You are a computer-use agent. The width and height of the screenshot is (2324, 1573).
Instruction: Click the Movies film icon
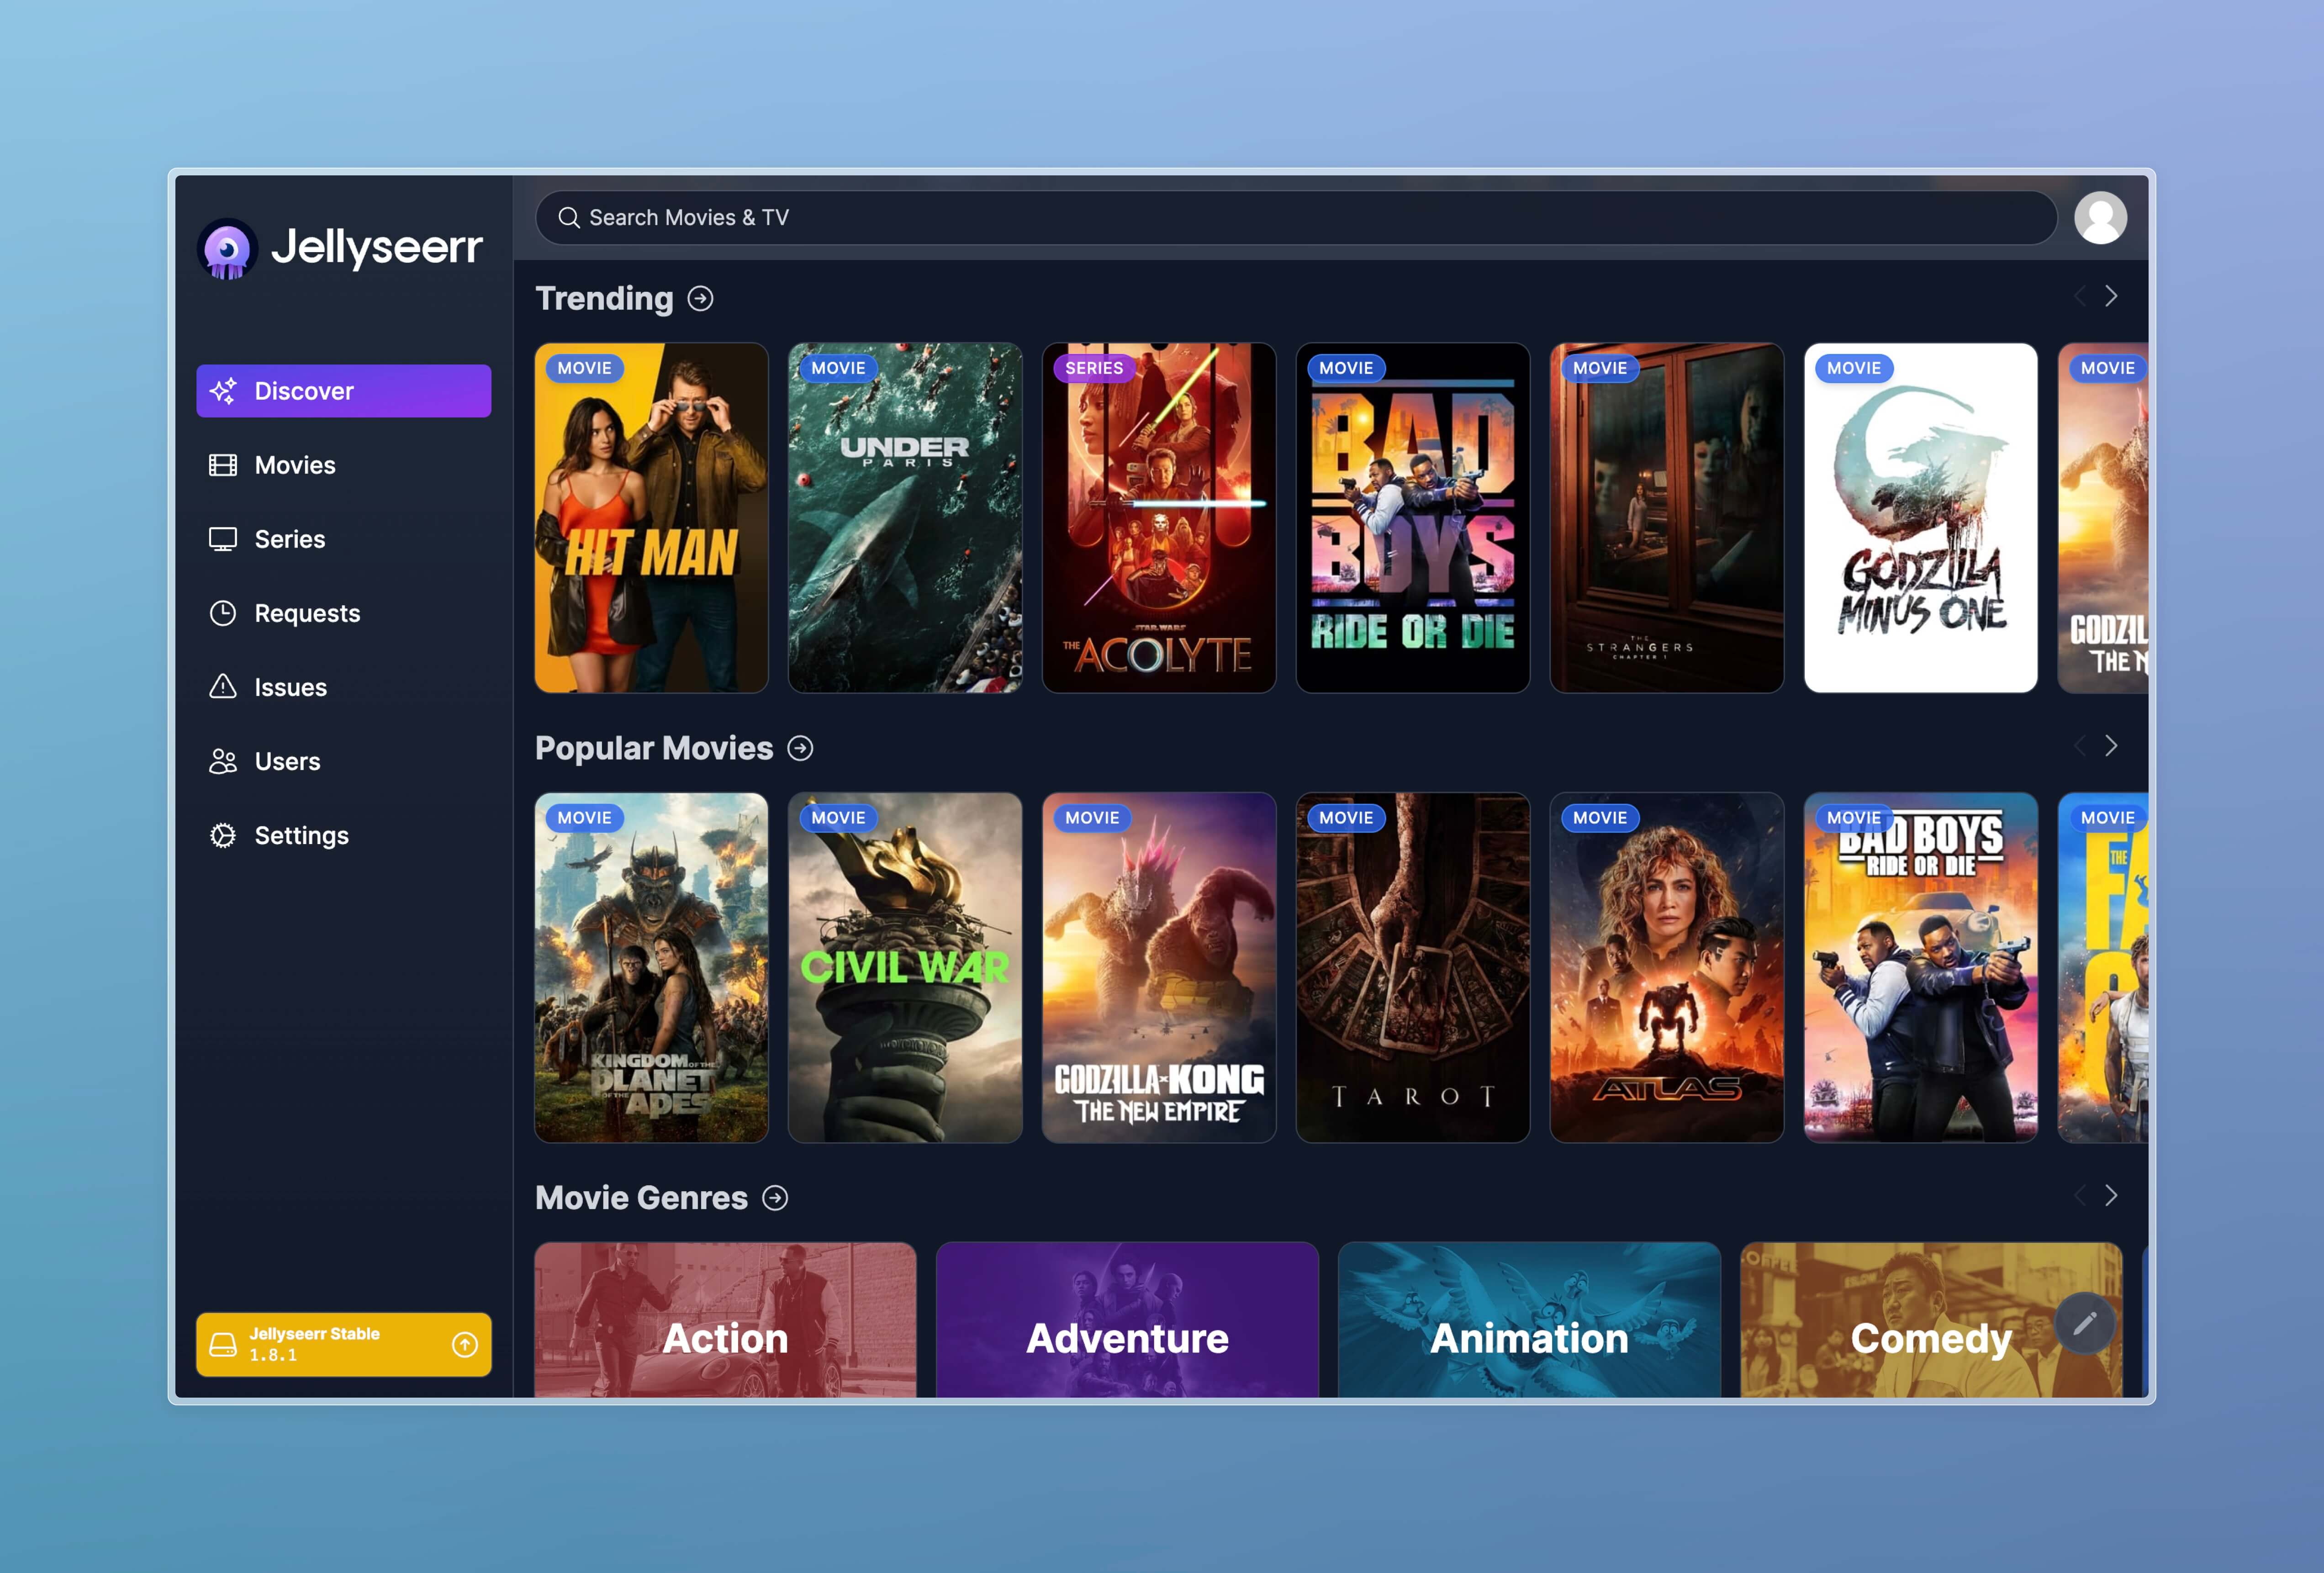tap(223, 465)
